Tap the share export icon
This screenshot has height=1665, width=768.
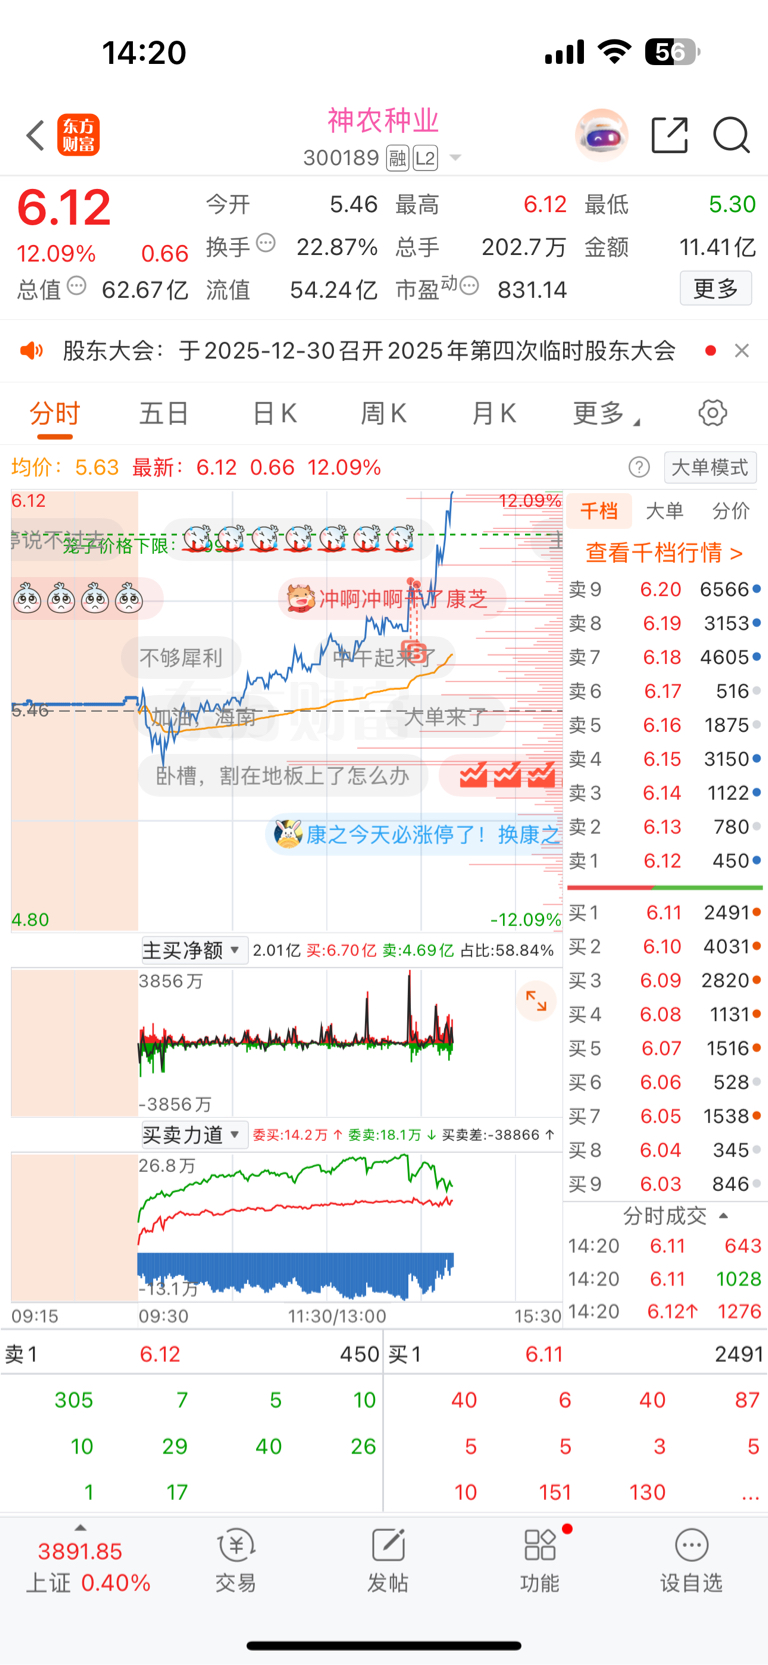(669, 135)
